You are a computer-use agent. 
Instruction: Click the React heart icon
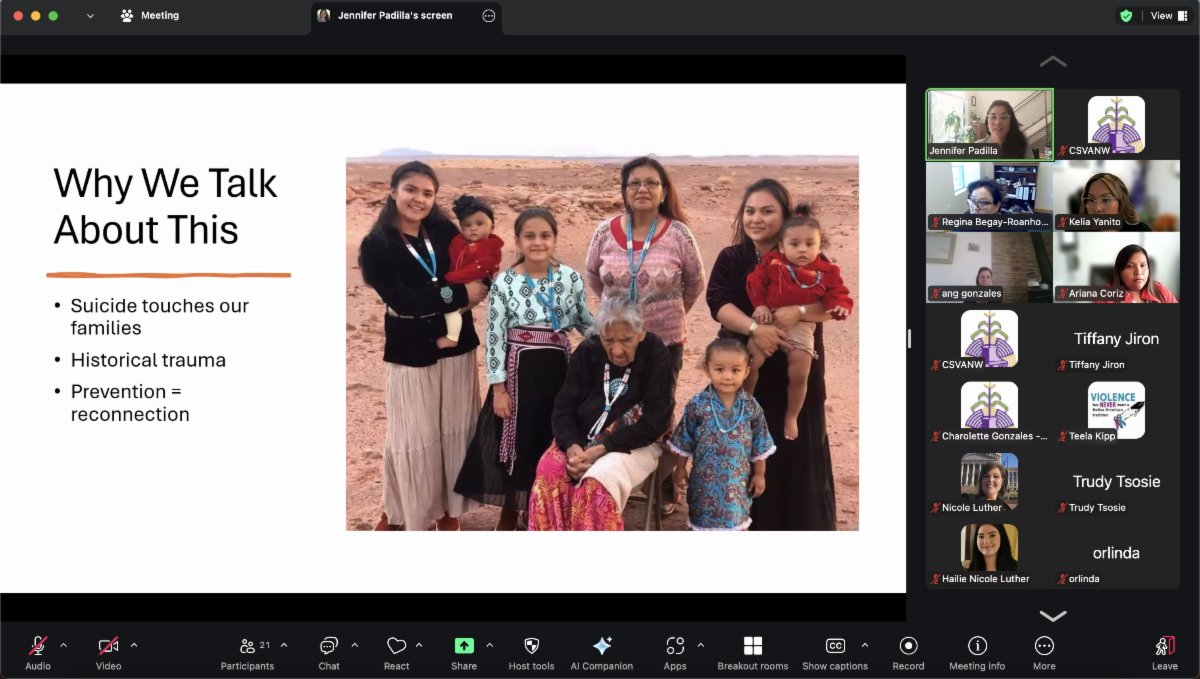(x=396, y=646)
